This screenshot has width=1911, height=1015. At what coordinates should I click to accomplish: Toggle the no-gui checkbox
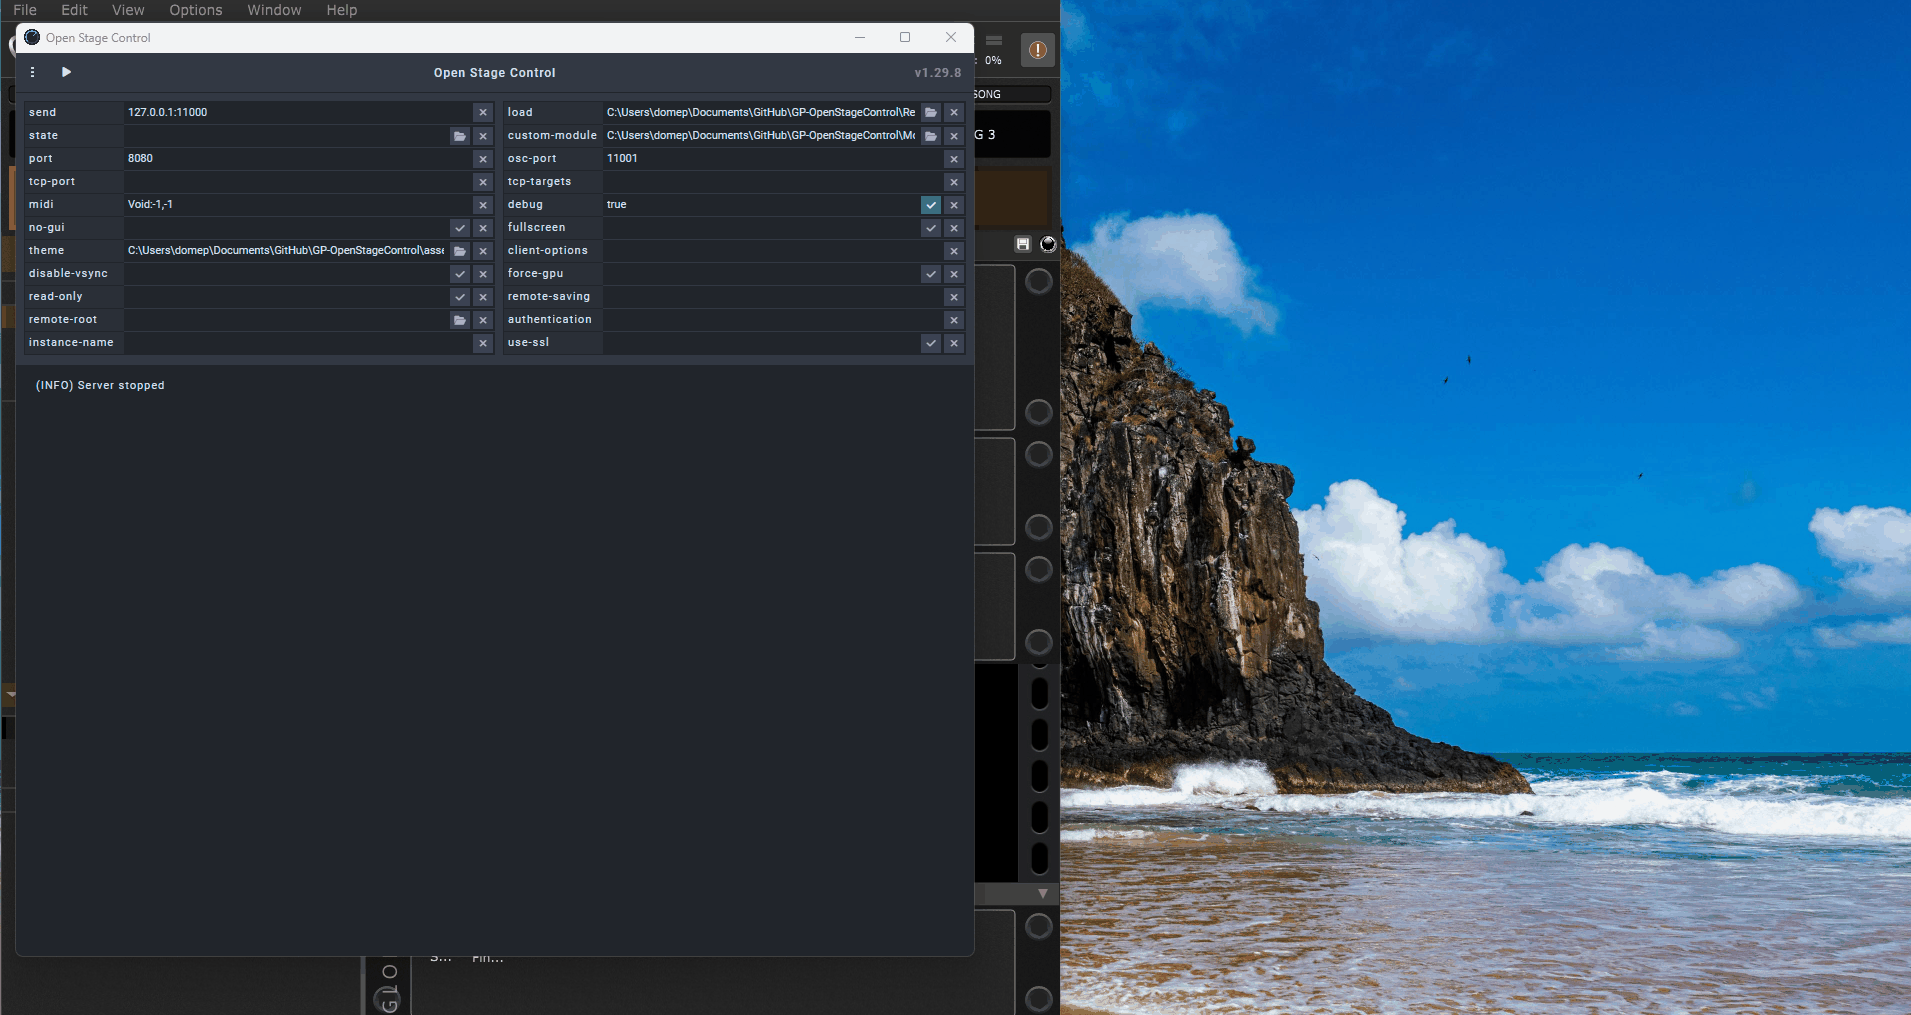click(x=460, y=228)
